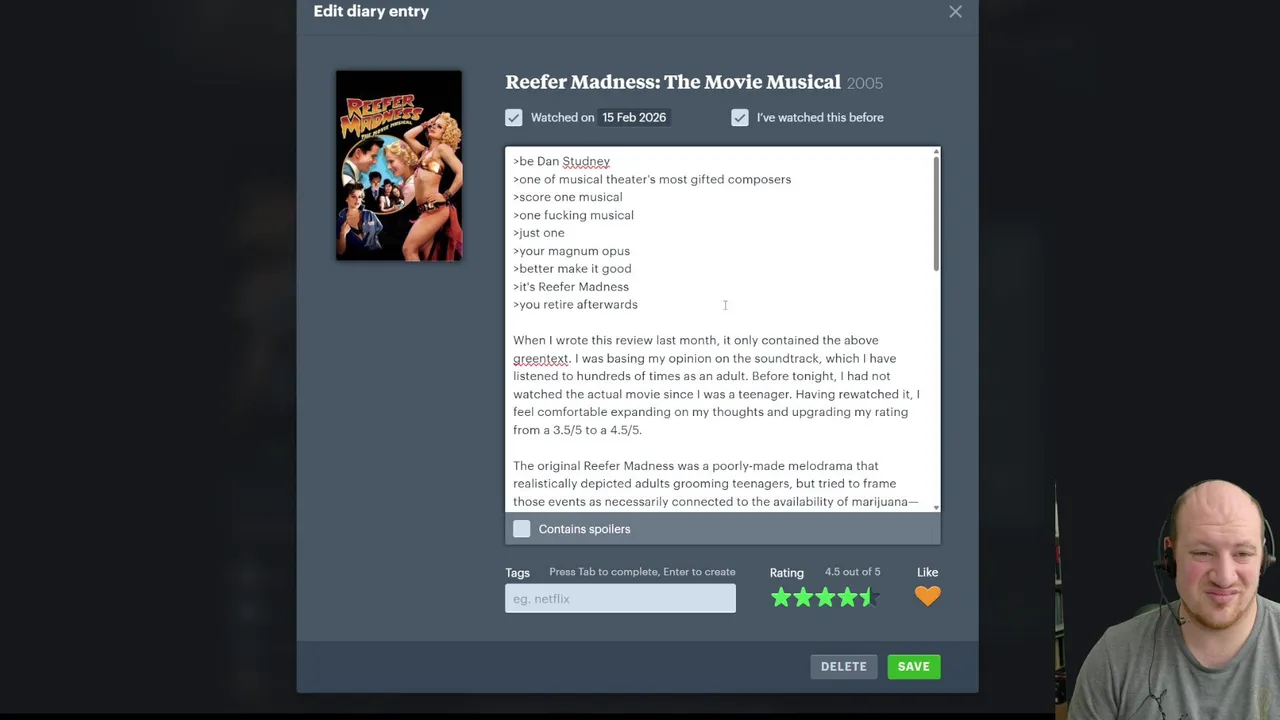Set rating to fourth star
1280x720 pixels.
pos(847,598)
